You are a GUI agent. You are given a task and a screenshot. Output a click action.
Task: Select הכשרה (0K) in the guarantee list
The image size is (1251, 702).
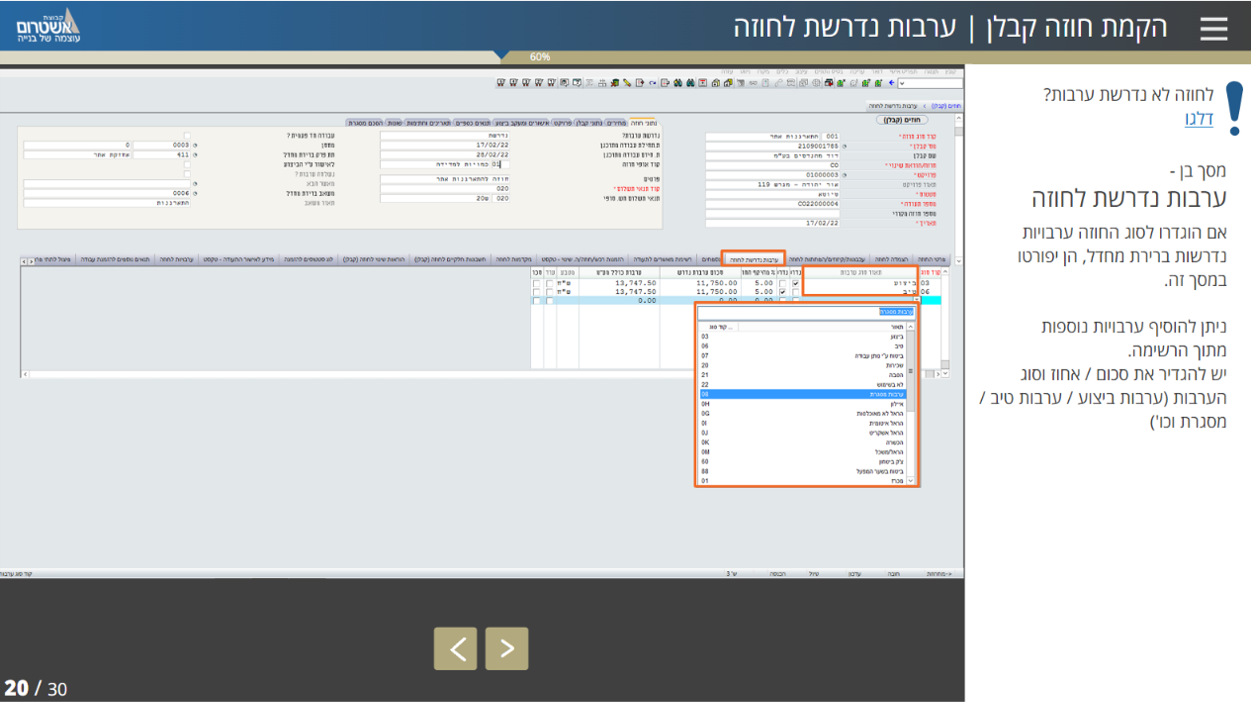[803, 442]
